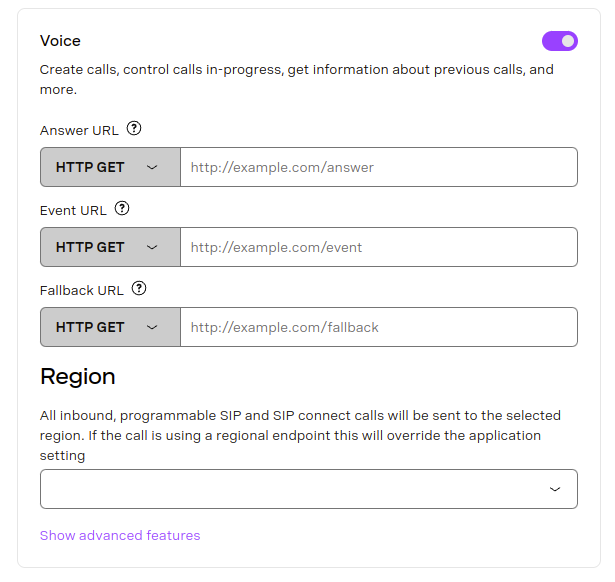Click the Answer URL HTTP GET chevron arrow
This screenshot has width=615, height=582.
(152, 167)
